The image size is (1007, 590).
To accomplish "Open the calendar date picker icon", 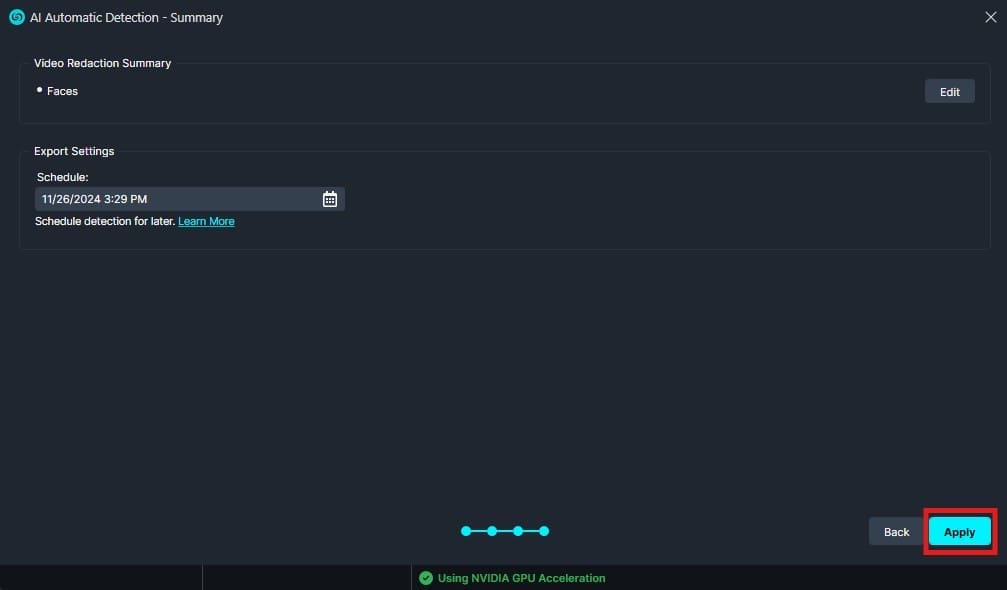I will pyautogui.click(x=330, y=199).
